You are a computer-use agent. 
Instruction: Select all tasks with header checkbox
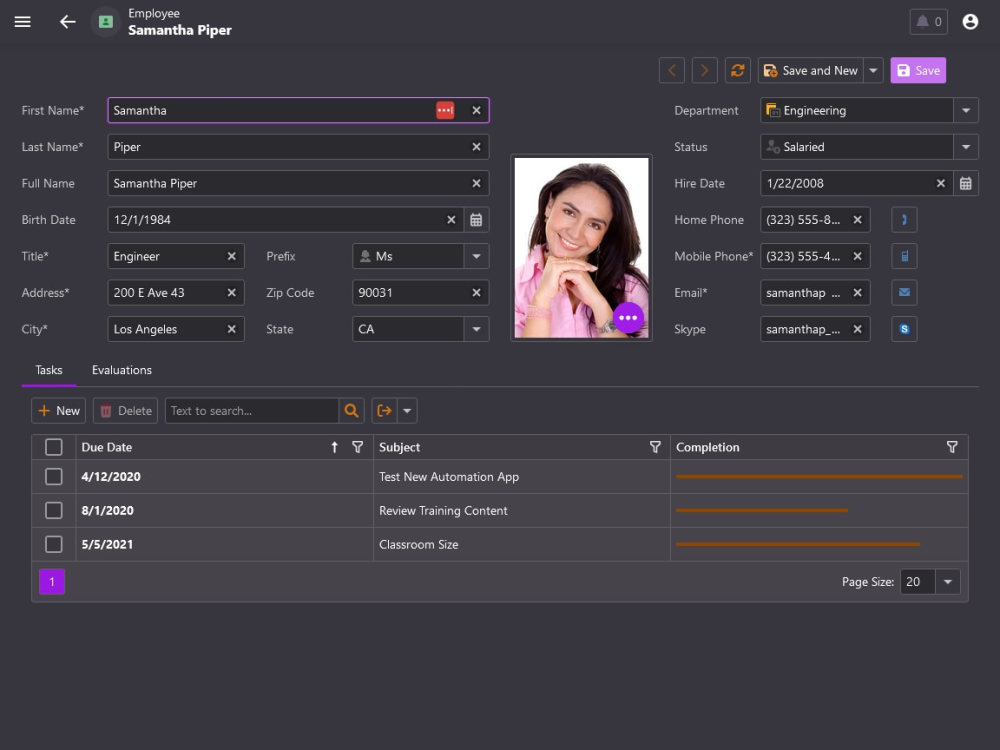point(54,447)
